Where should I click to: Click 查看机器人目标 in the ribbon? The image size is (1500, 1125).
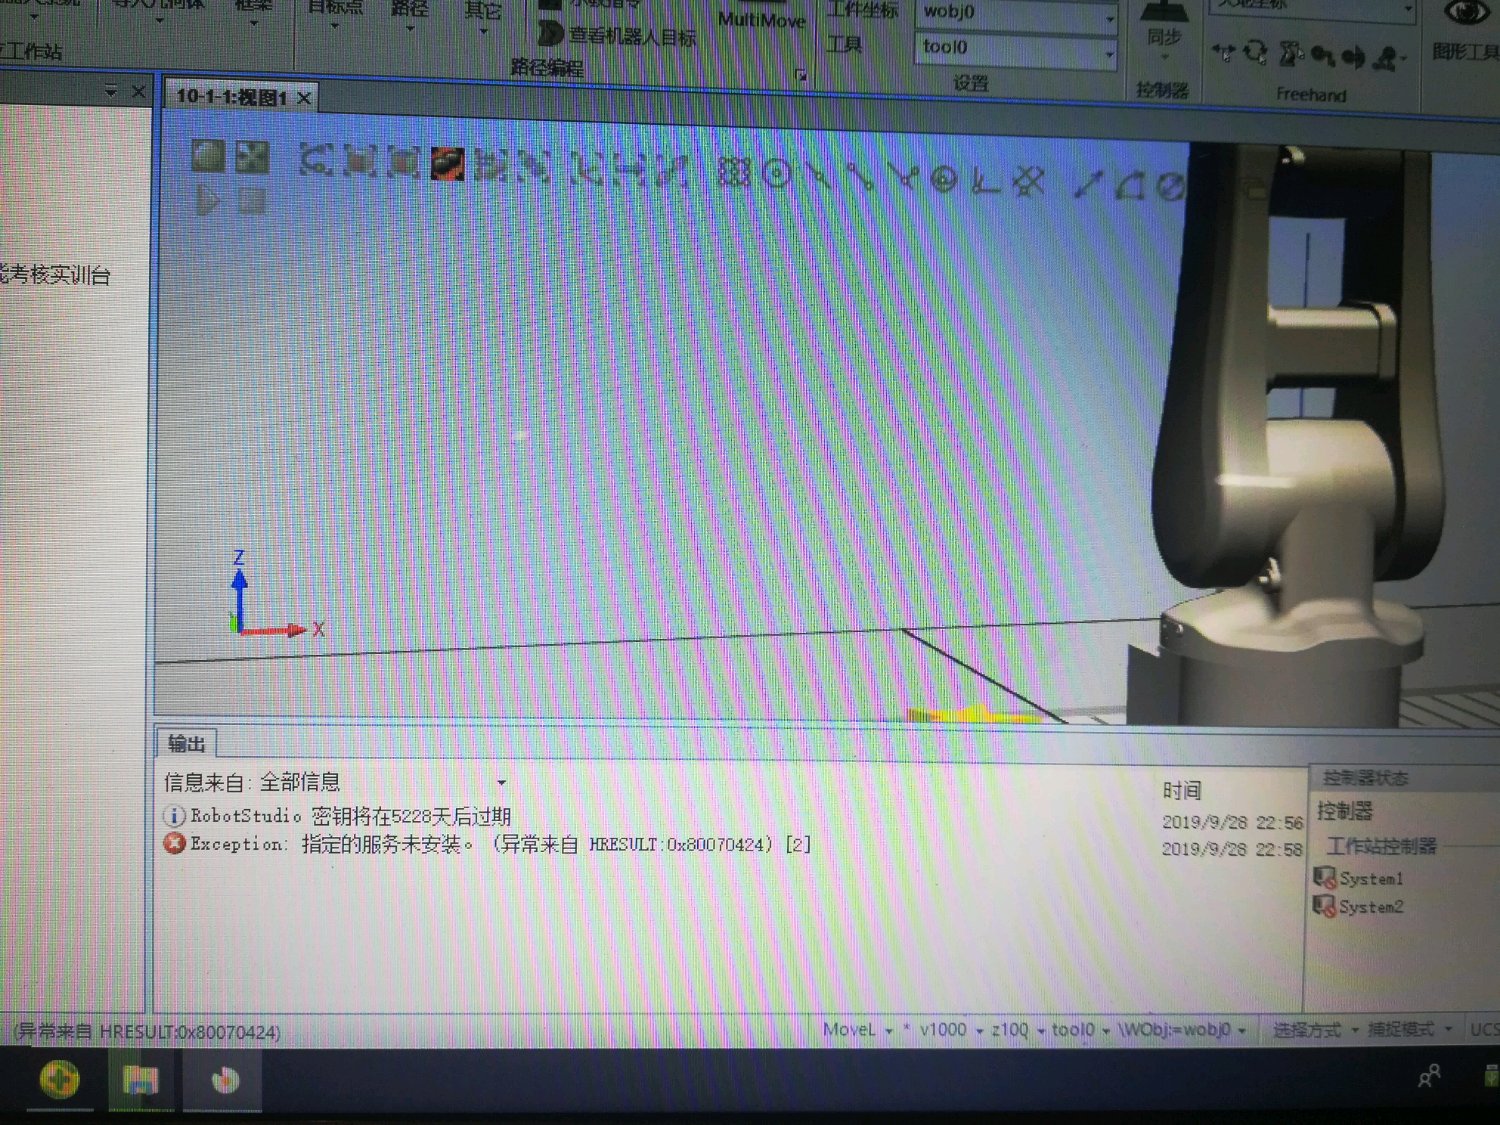(617, 36)
